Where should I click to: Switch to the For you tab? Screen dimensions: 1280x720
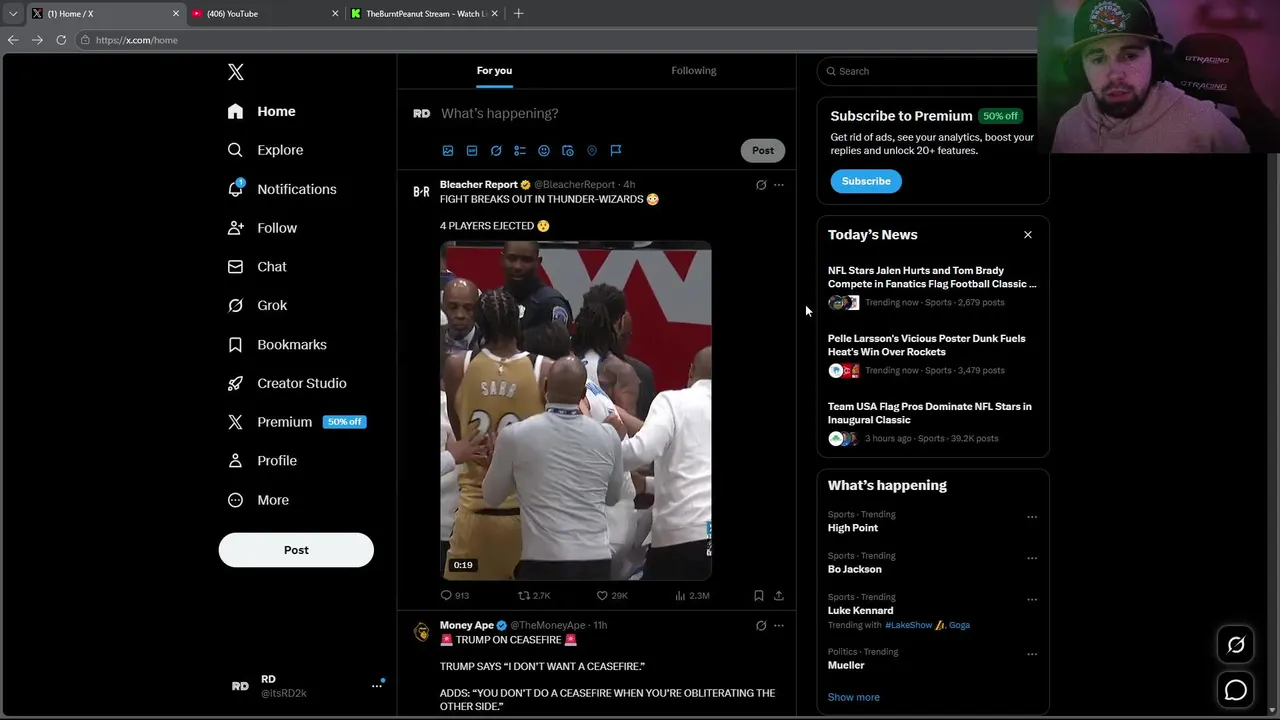(494, 70)
